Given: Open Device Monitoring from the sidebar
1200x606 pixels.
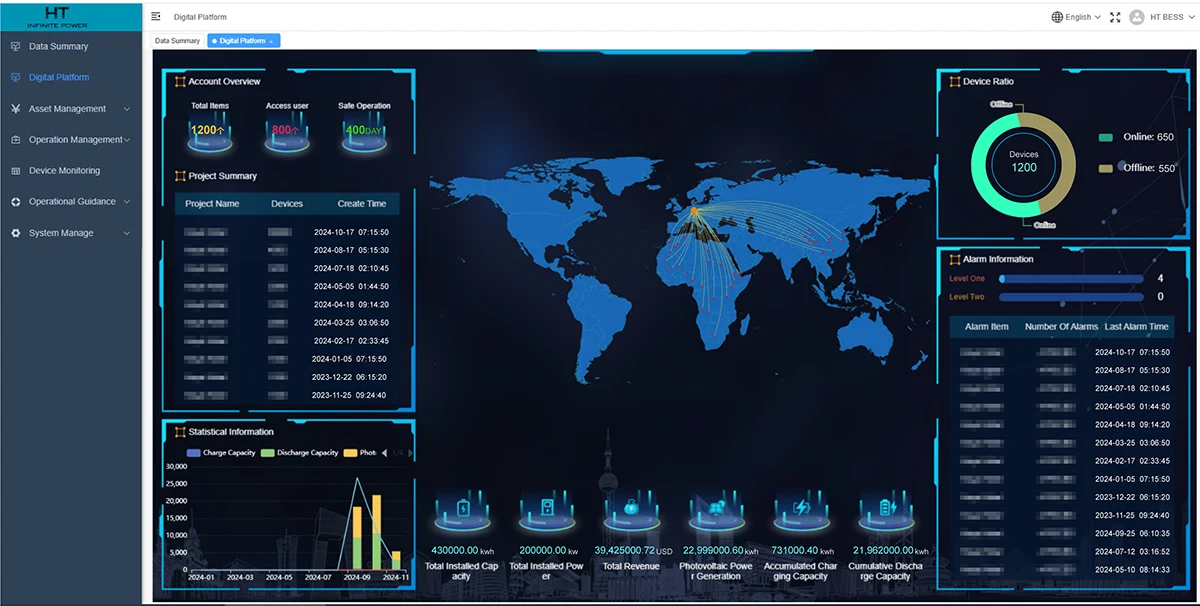Looking at the screenshot, I should click(64, 171).
